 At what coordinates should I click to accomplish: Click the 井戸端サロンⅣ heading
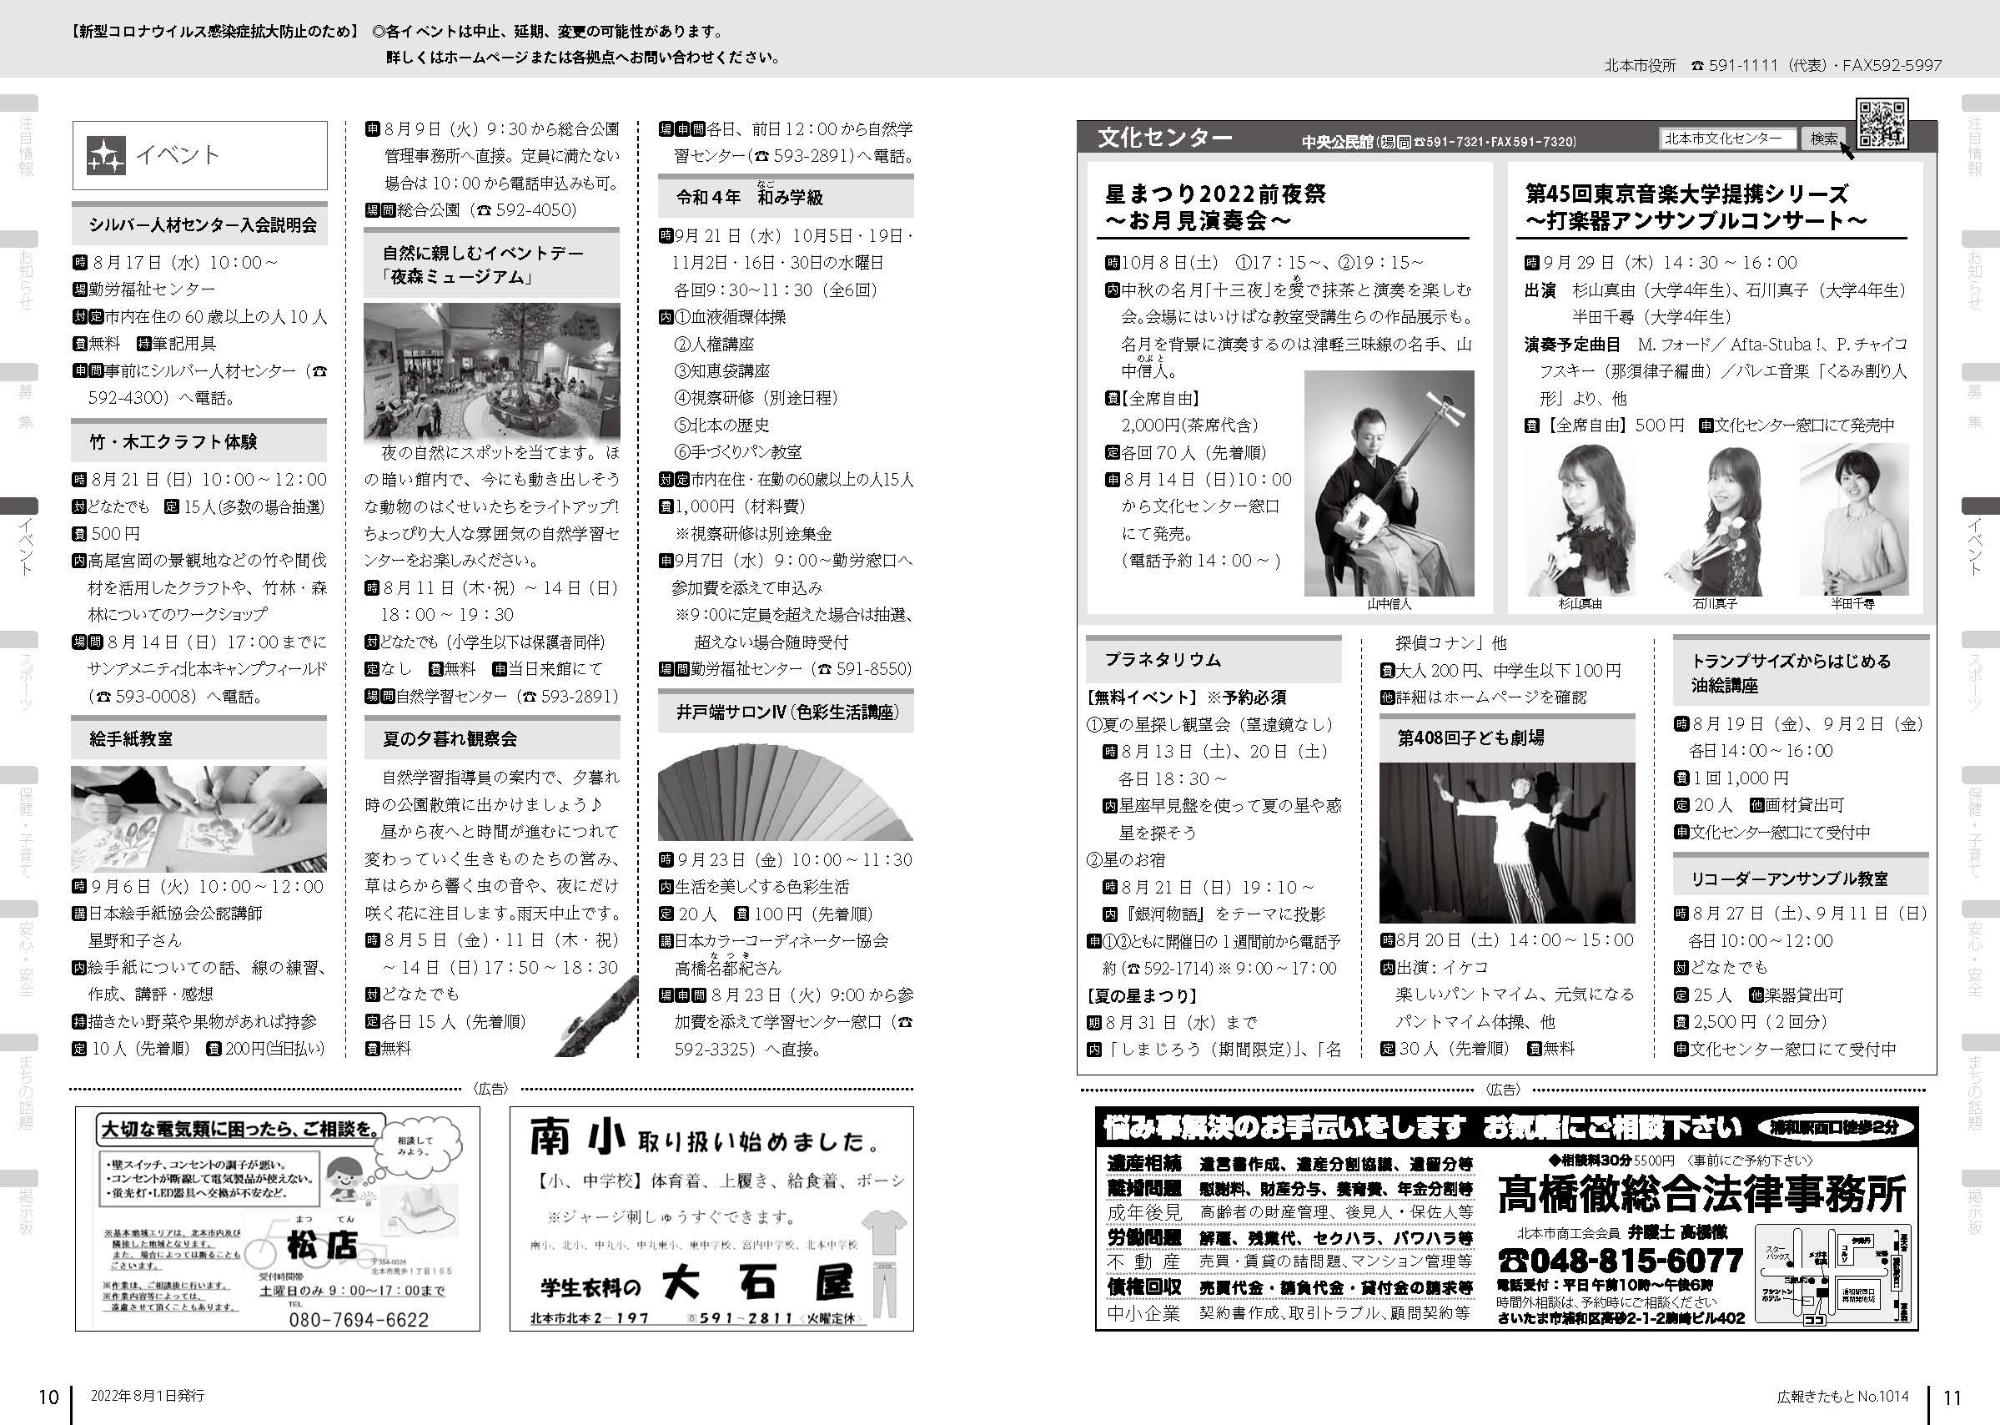[786, 712]
